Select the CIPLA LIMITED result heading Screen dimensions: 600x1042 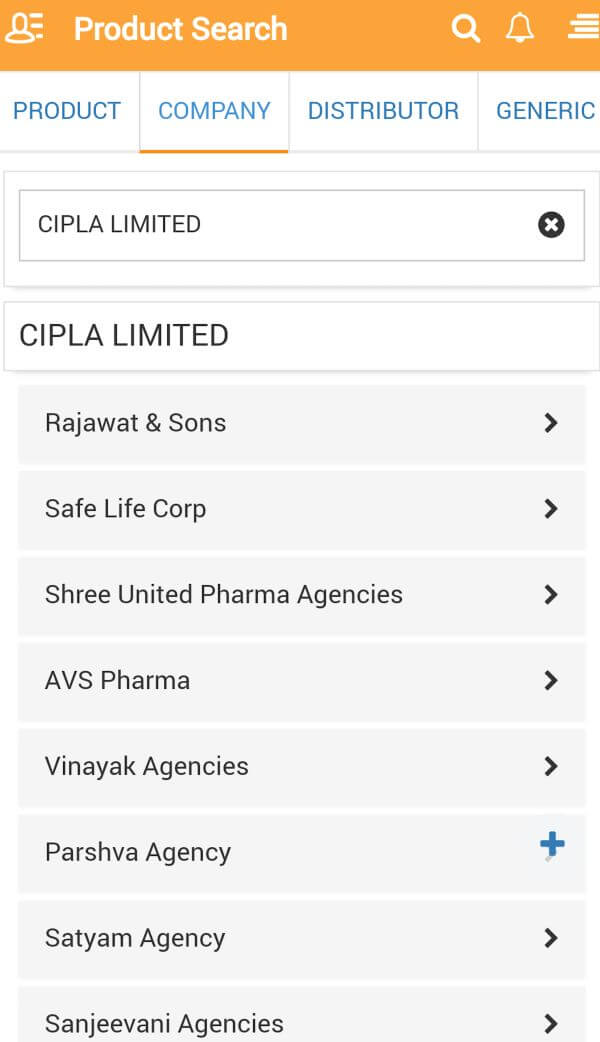(x=124, y=335)
